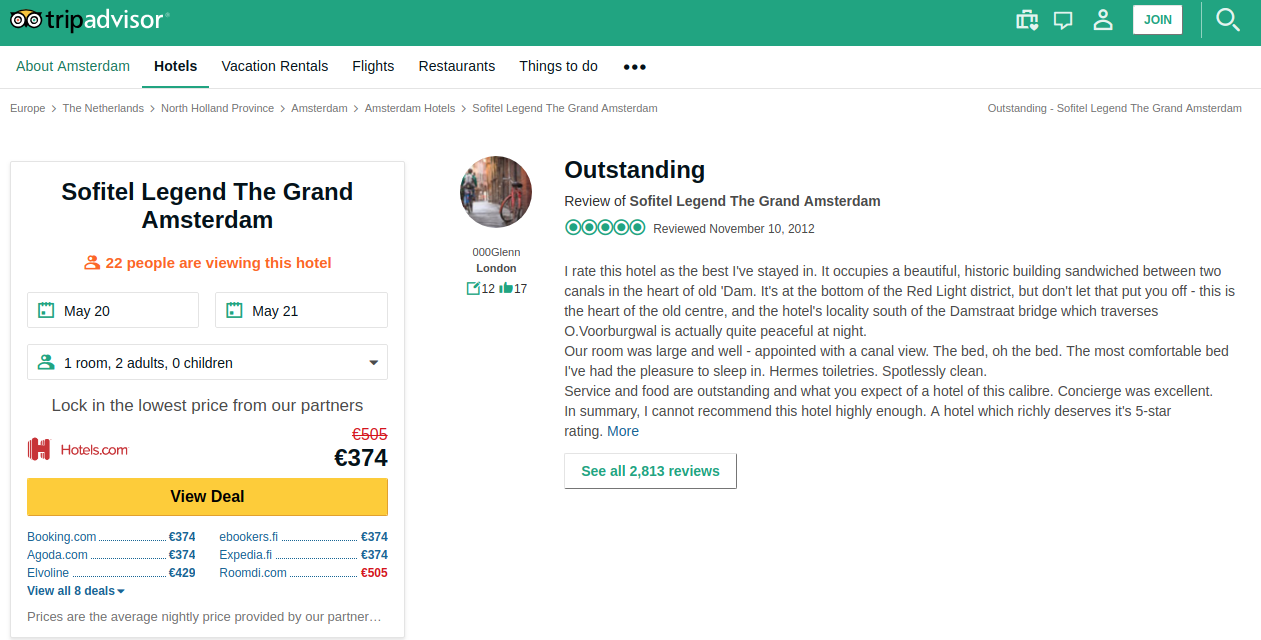Click the reviewer contributions icon
1261x640 pixels.
[x=473, y=288]
